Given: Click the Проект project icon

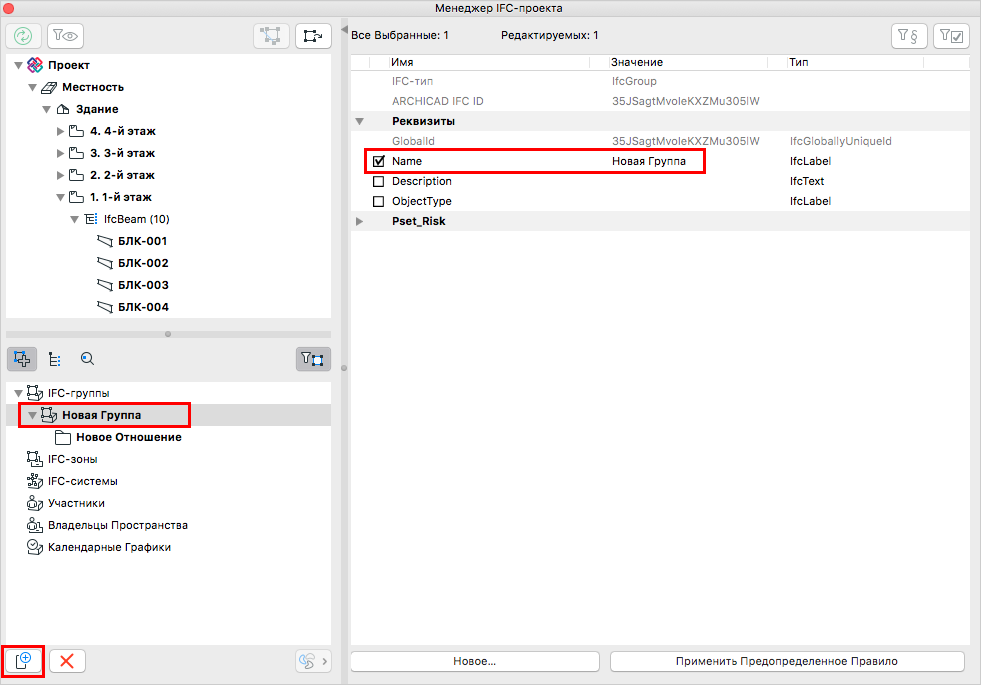Looking at the screenshot, I should [x=36, y=65].
